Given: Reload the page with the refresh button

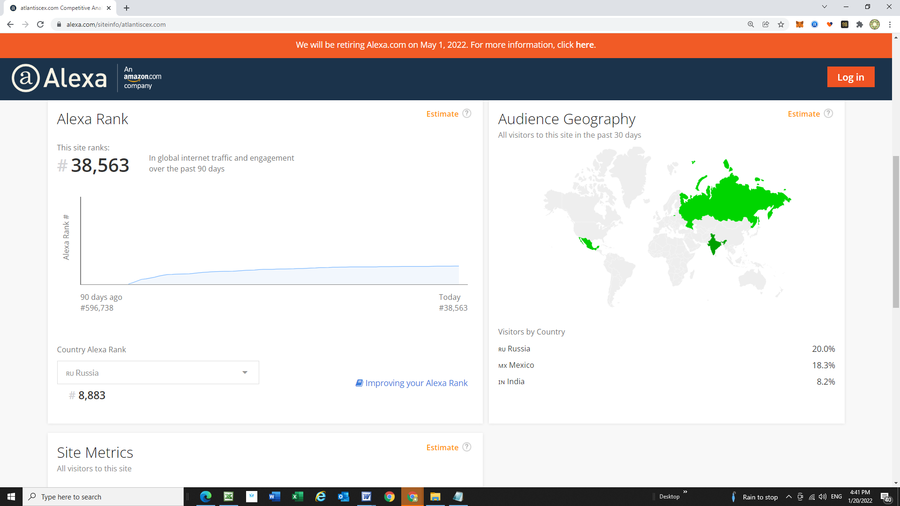Looking at the screenshot, I should tap(40, 24).
